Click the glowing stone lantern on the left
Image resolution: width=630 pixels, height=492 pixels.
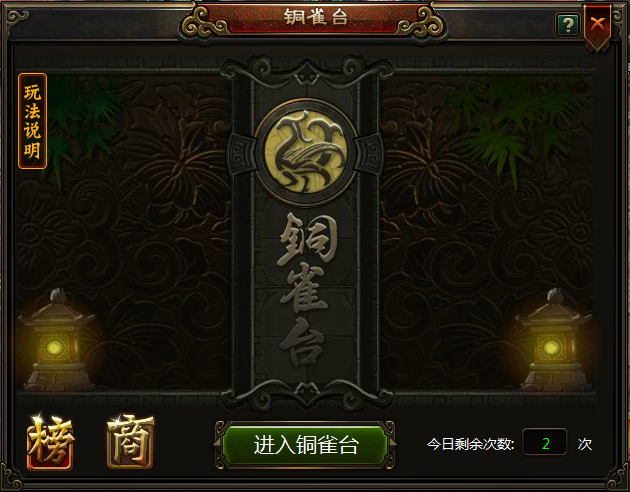point(58,341)
